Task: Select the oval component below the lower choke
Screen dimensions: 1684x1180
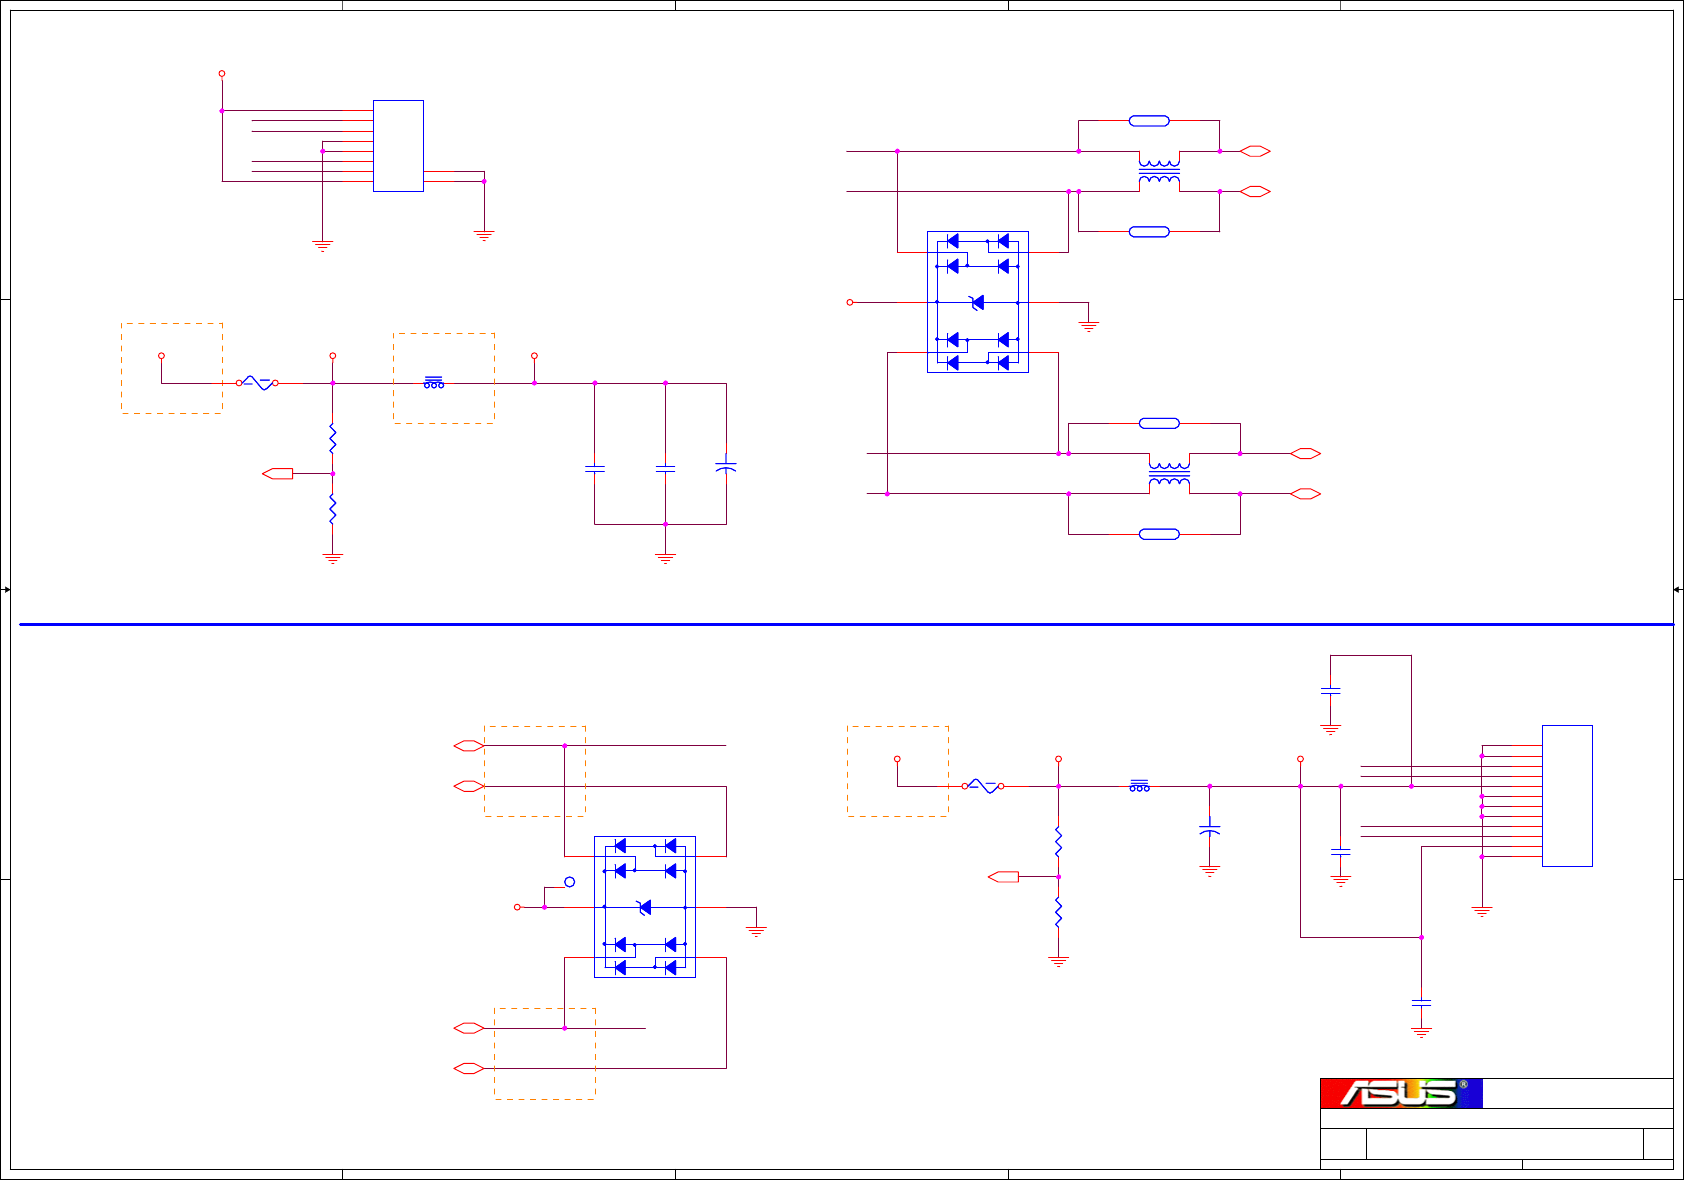Action: point(1159,534)
